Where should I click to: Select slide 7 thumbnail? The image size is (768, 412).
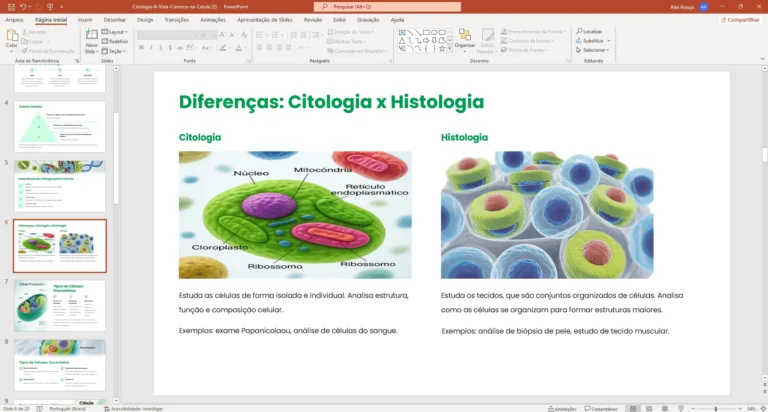click(60, 306)
